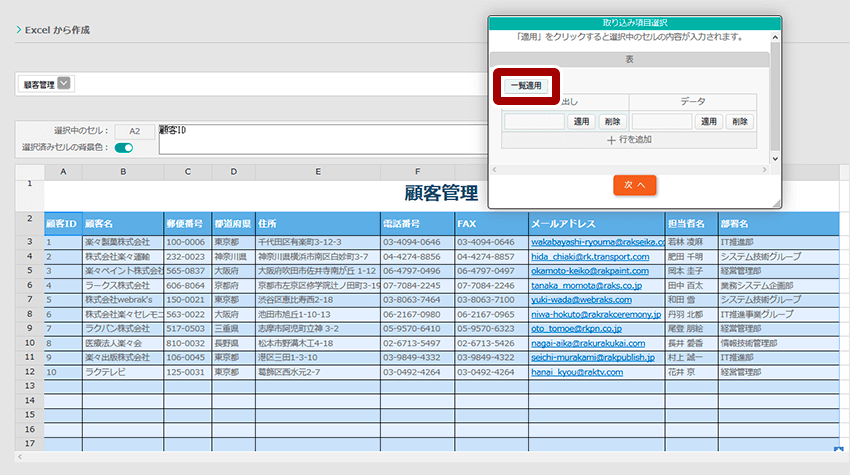
Task: Click the heading input field in dialog
Action: pyautogui.click(x=535, y=121)
